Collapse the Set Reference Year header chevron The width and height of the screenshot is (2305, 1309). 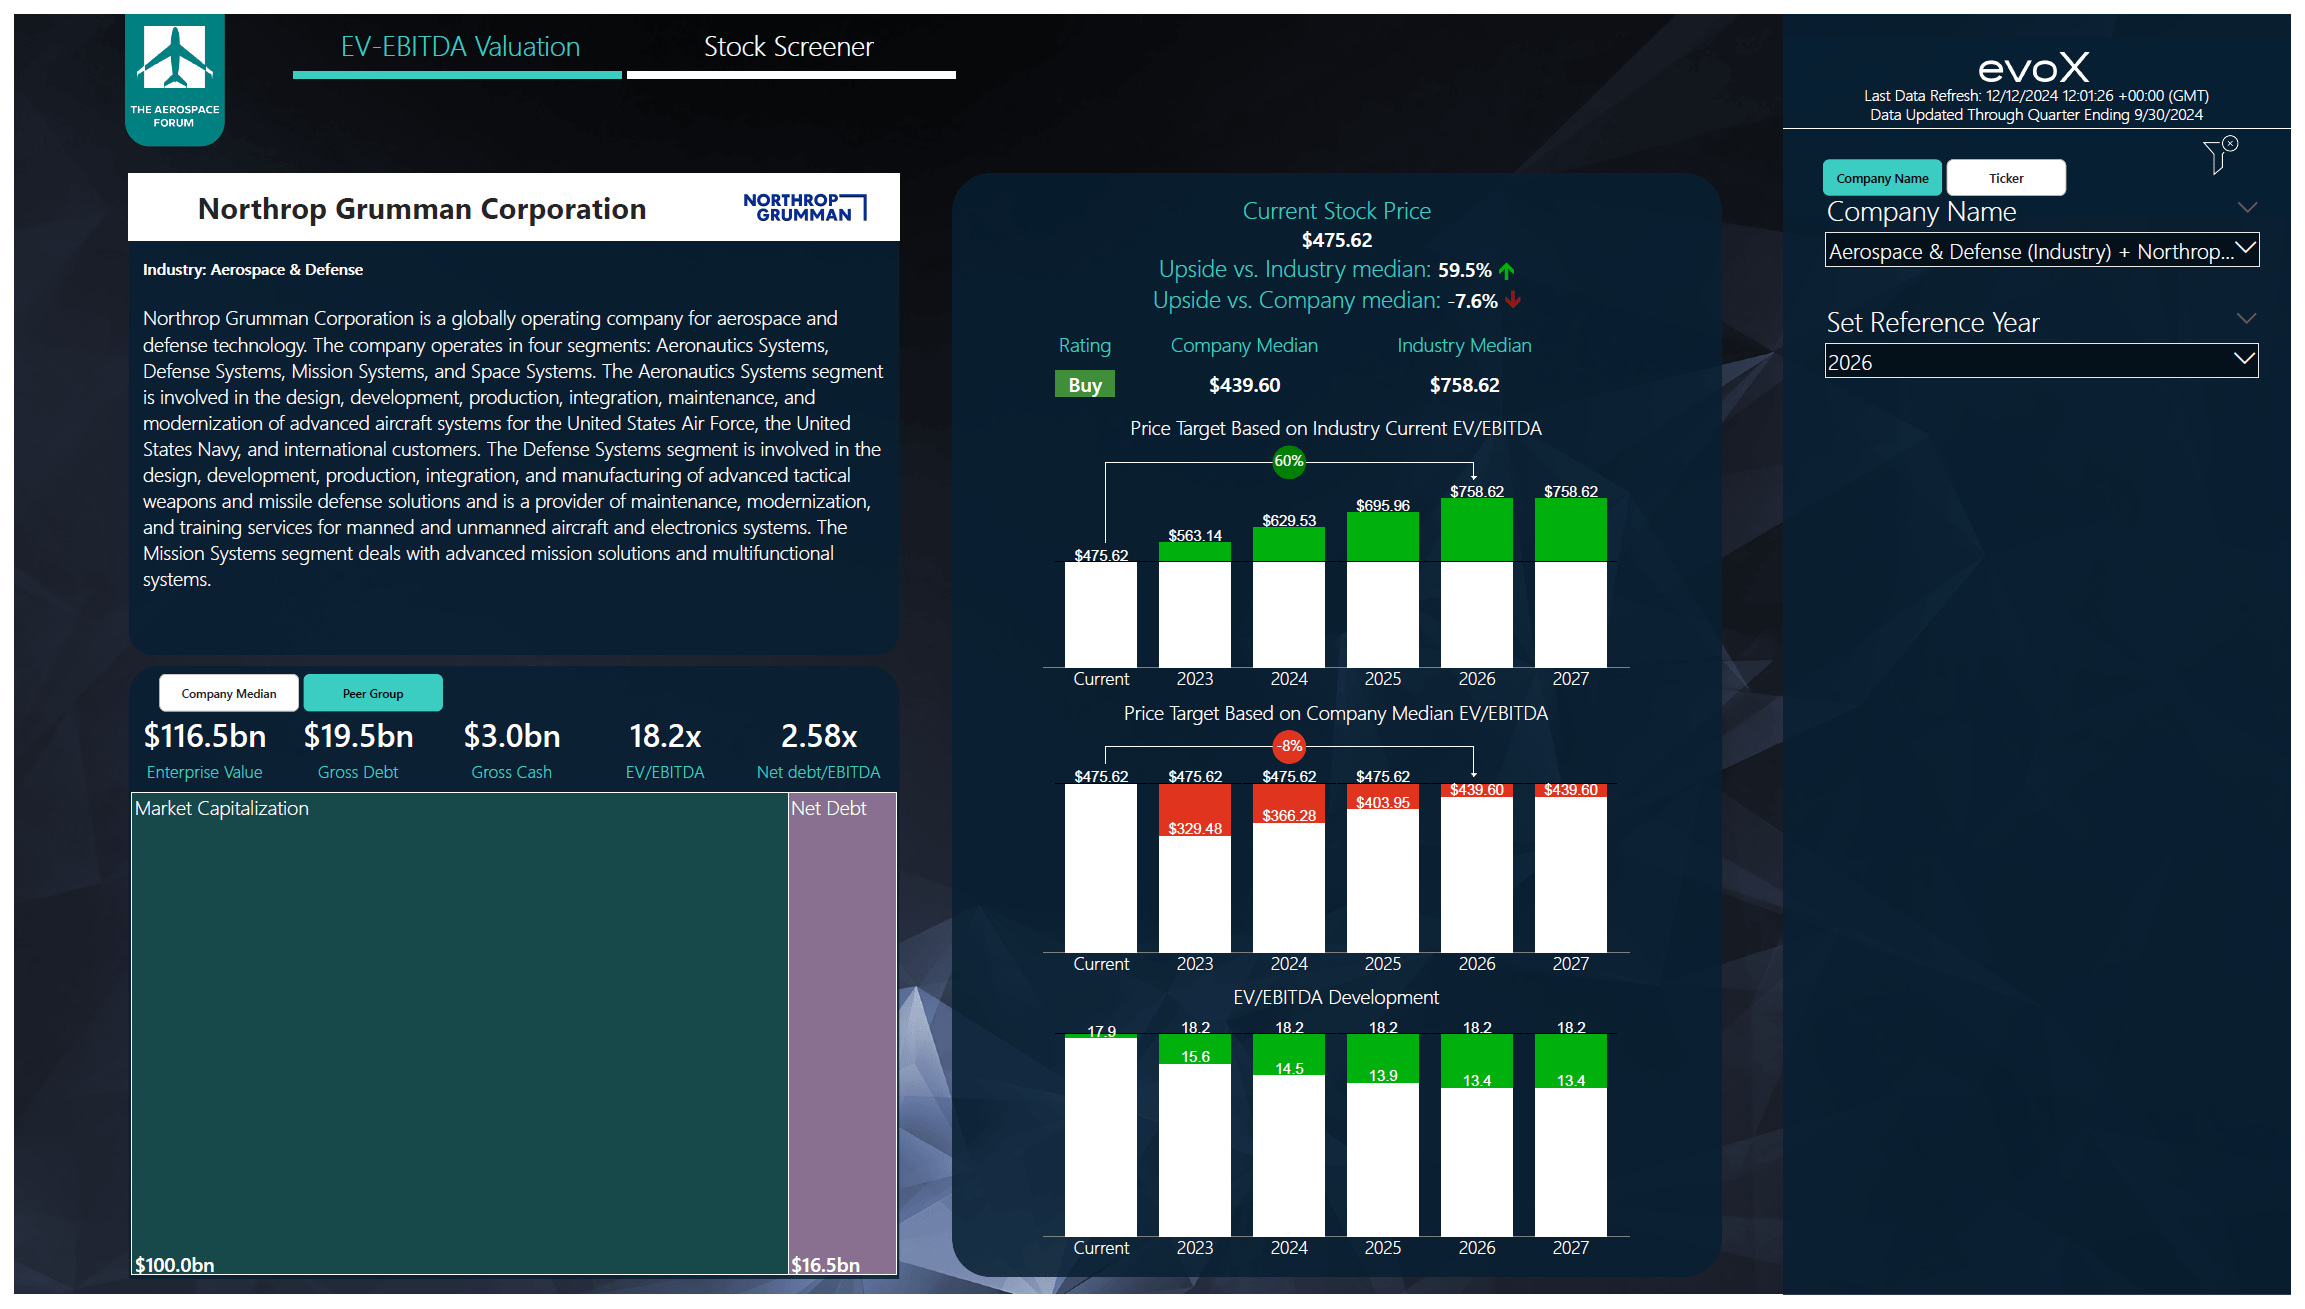tap(2247, 319)
